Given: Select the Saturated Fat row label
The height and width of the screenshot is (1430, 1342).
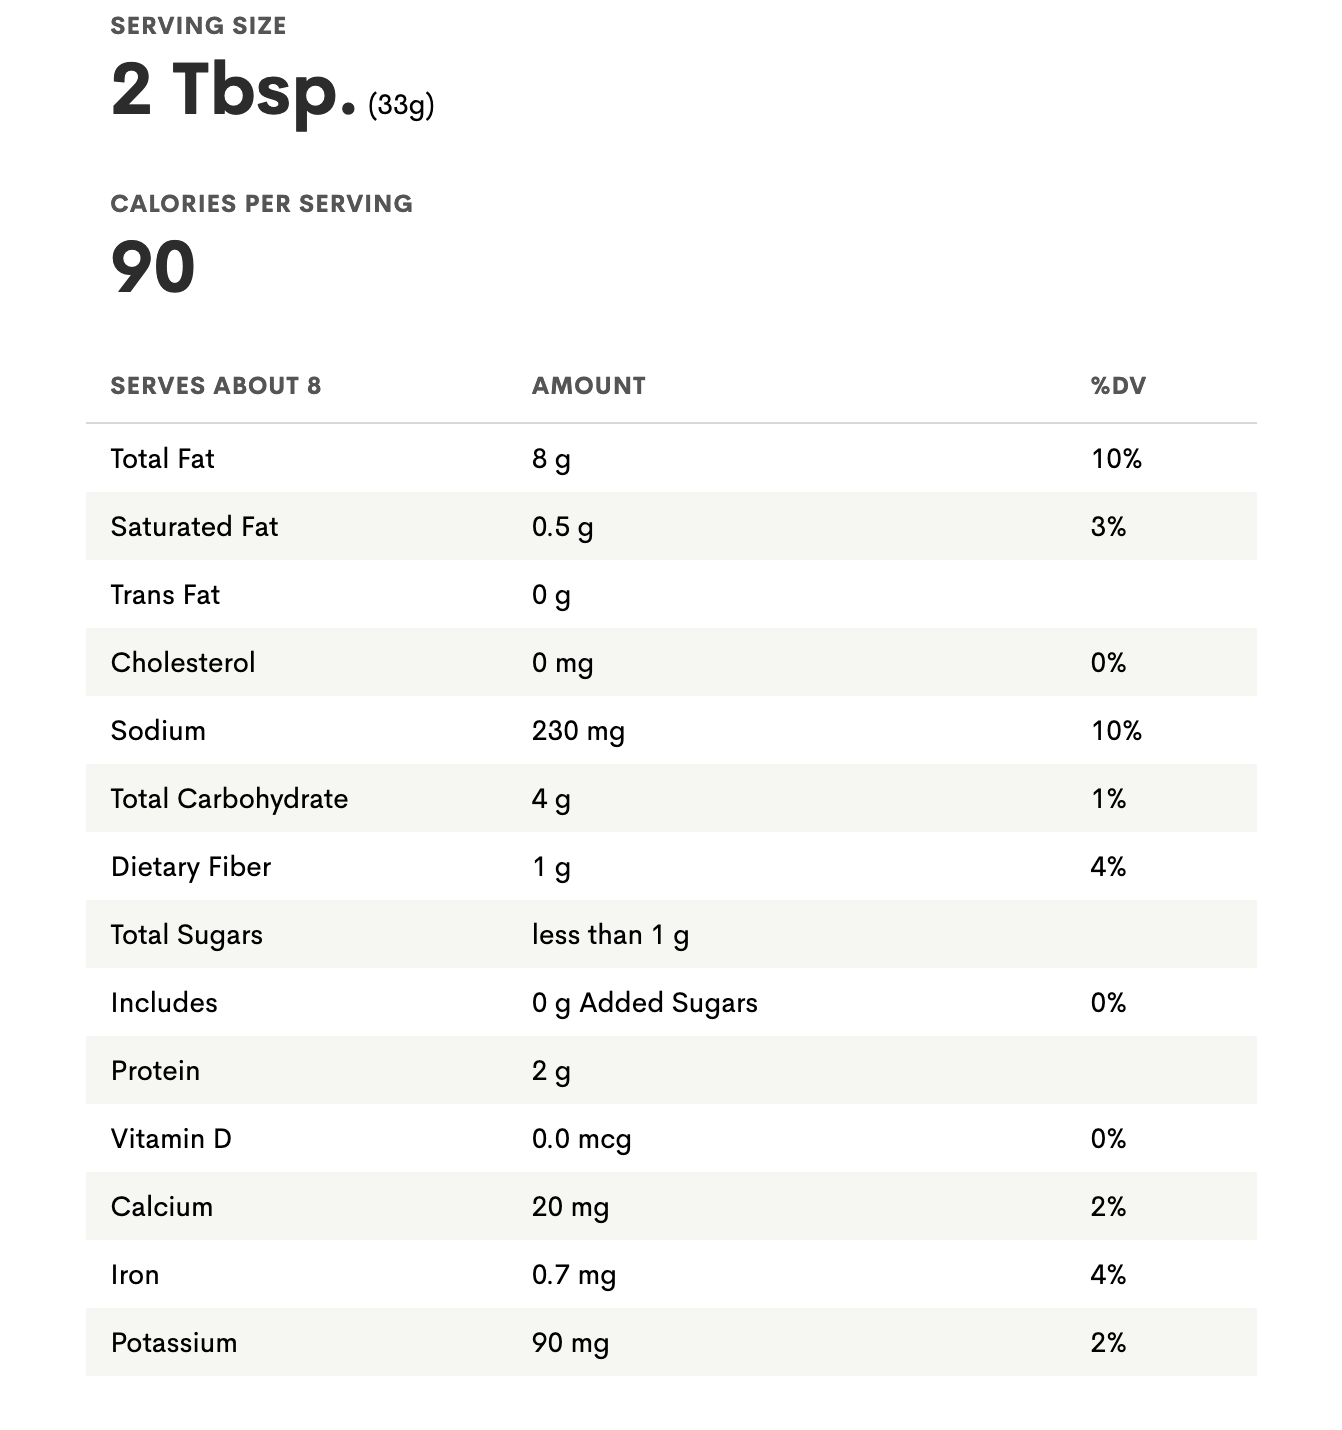Looking at the screenshot, I should tap(194, 526).
